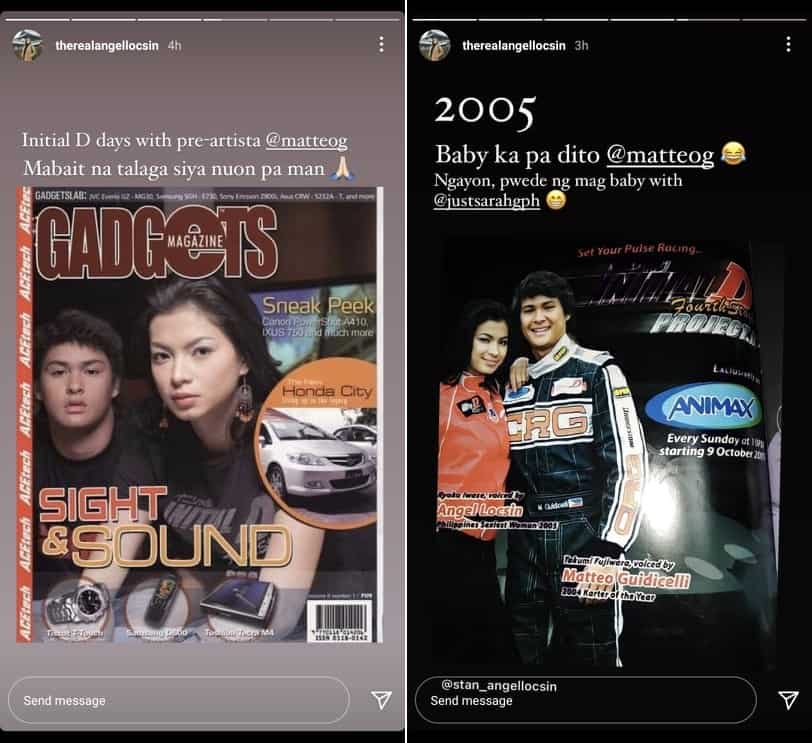Jump to last story segment on right progress bar
This screenshot has width=812, height=743.
click(774, 20)
